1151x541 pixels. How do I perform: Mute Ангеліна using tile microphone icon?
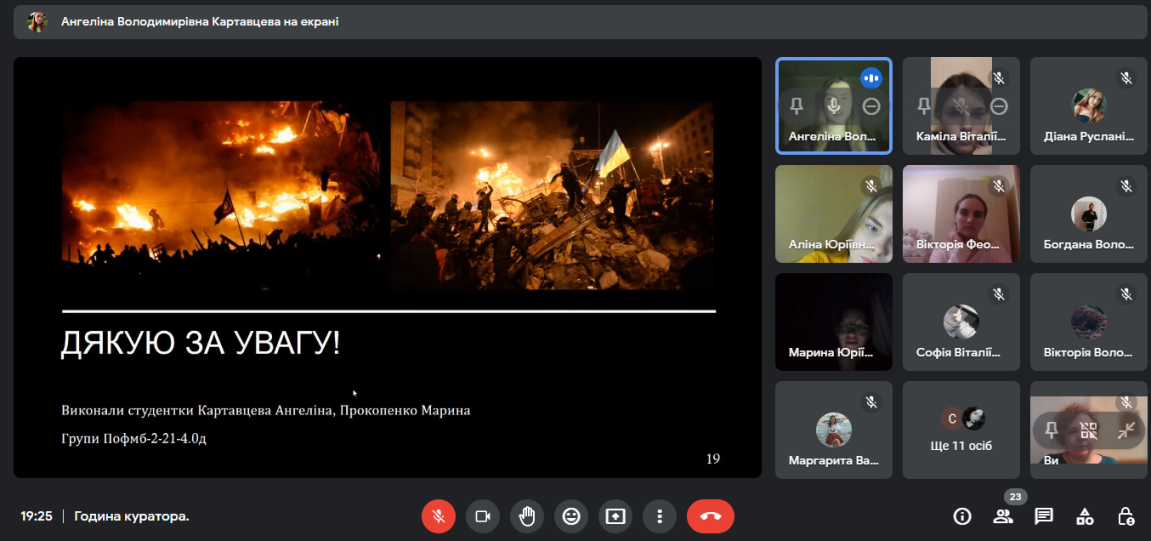pos(833,106)
